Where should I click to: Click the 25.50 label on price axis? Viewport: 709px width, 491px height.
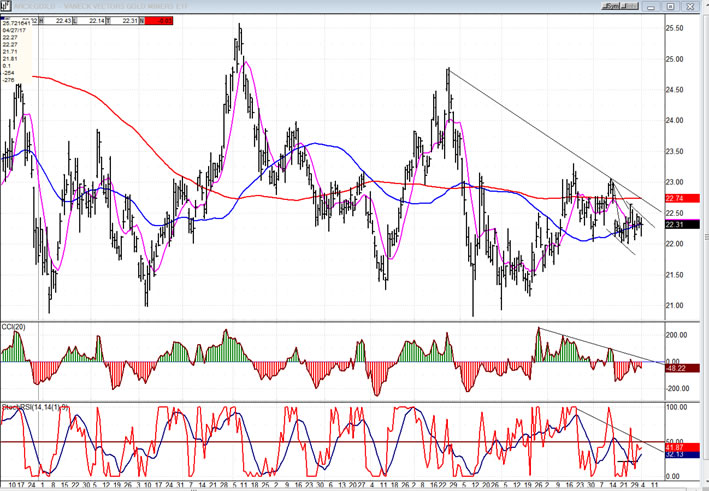(676, 28)
